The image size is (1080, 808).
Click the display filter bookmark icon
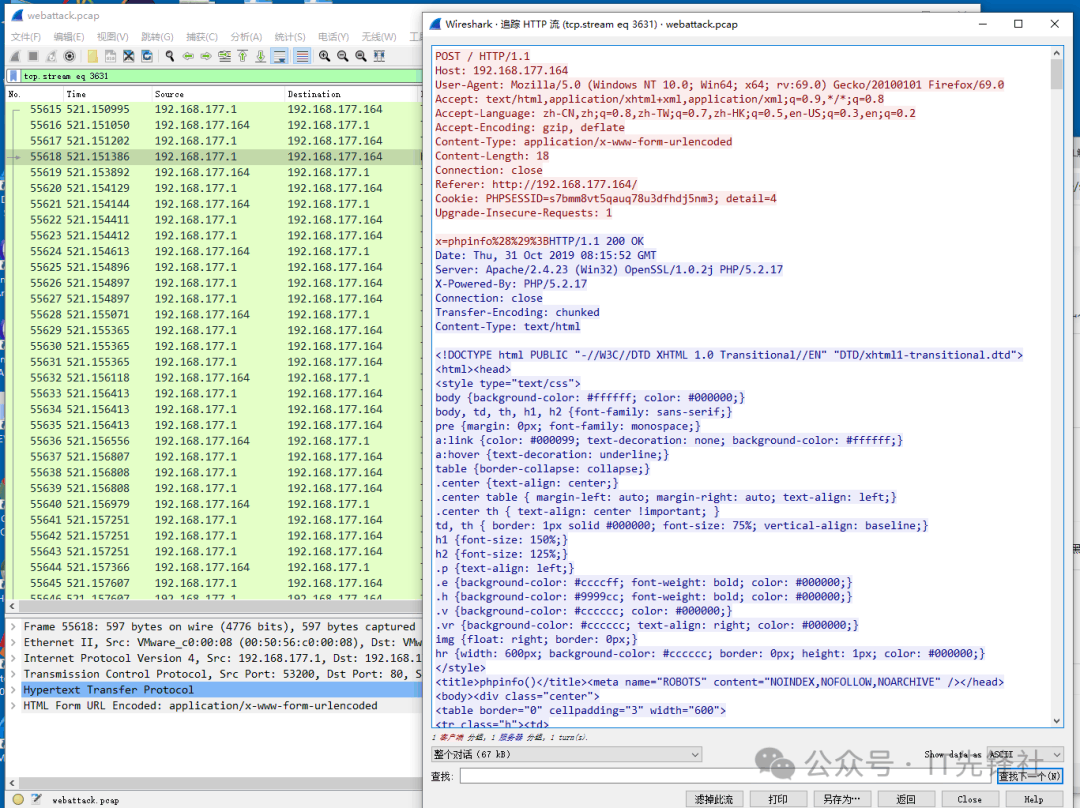(x=13, y=76)
